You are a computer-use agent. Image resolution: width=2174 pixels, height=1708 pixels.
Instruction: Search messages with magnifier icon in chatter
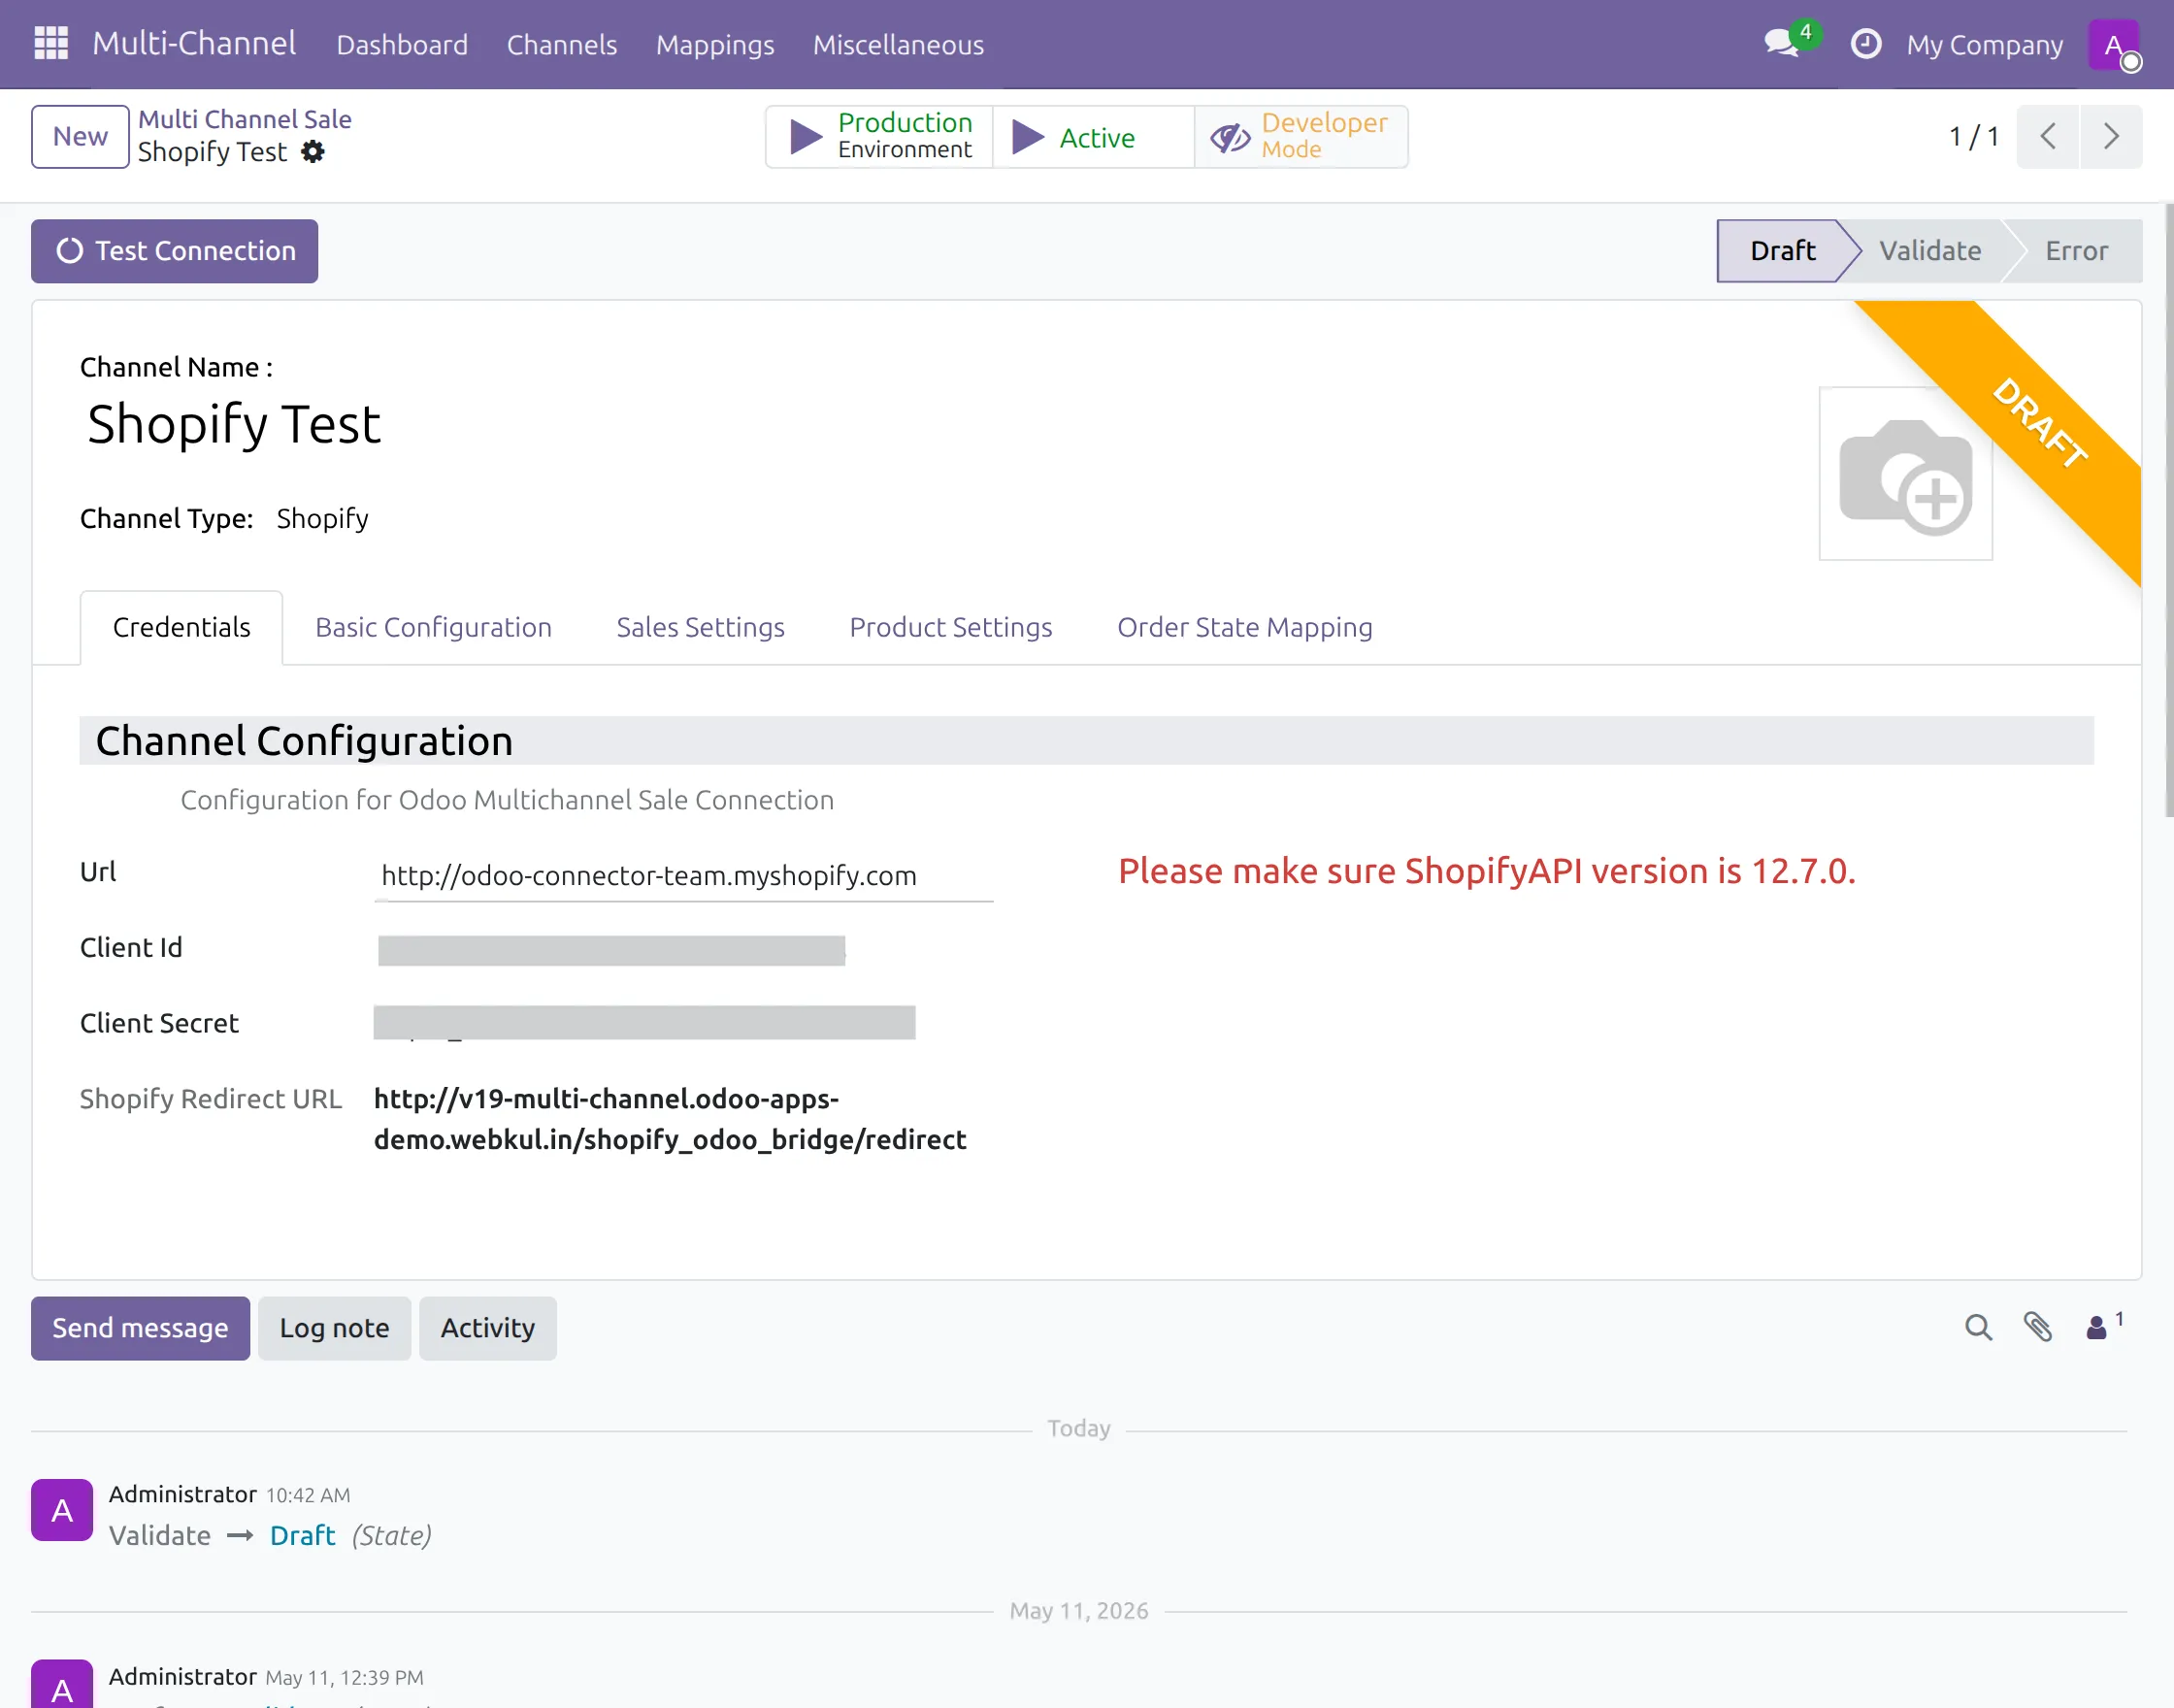pyautogui.click(x=1978, y=1328)
